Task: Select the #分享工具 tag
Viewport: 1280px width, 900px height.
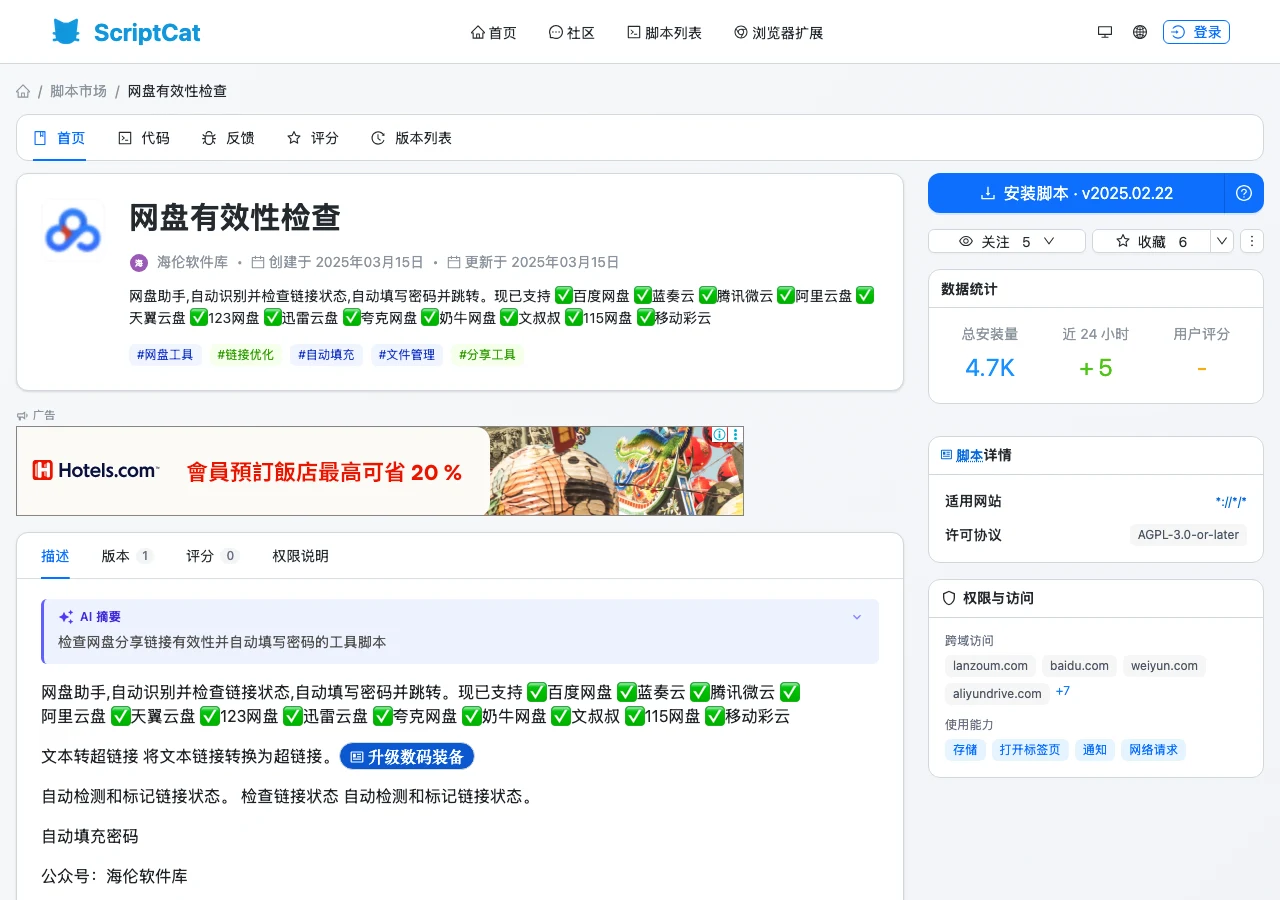Action: coord(488,354)
